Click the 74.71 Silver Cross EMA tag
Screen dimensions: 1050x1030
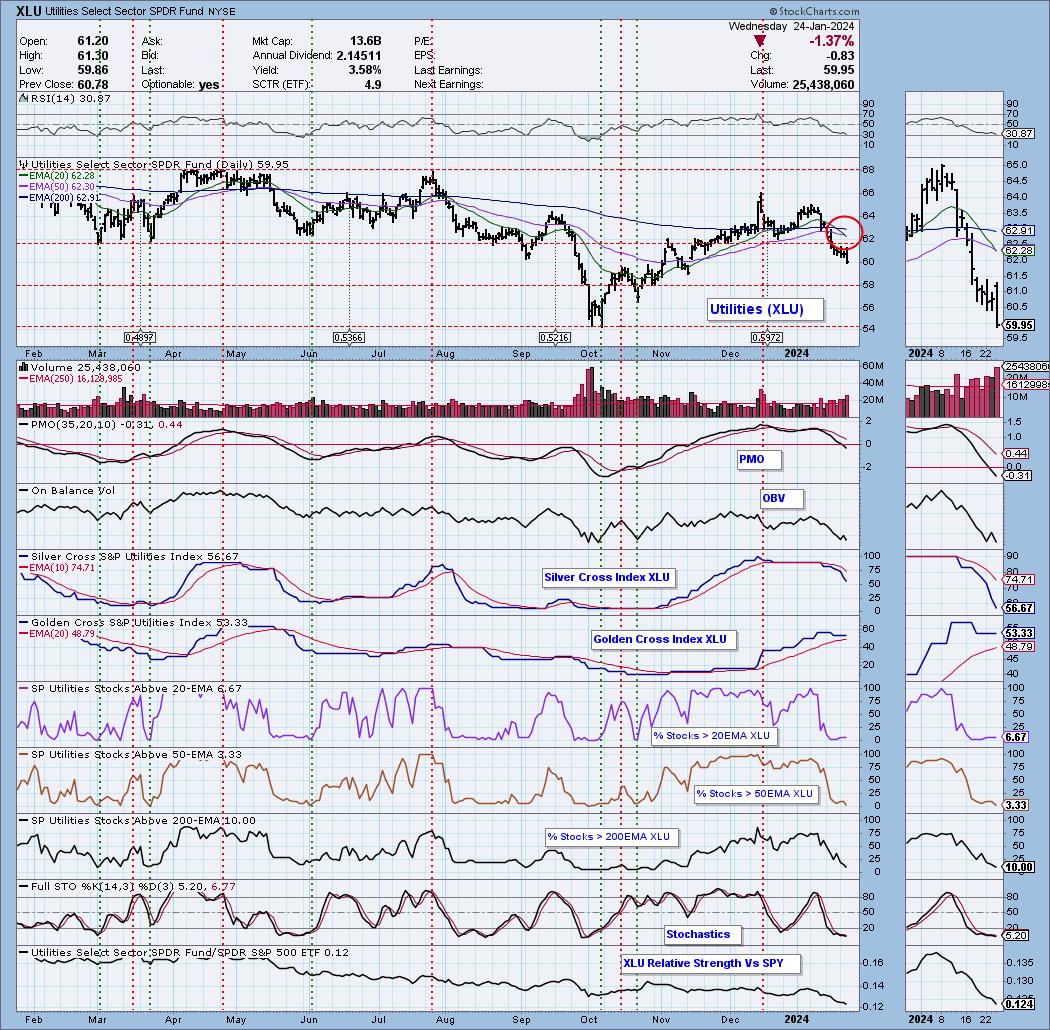(1019, 580)
